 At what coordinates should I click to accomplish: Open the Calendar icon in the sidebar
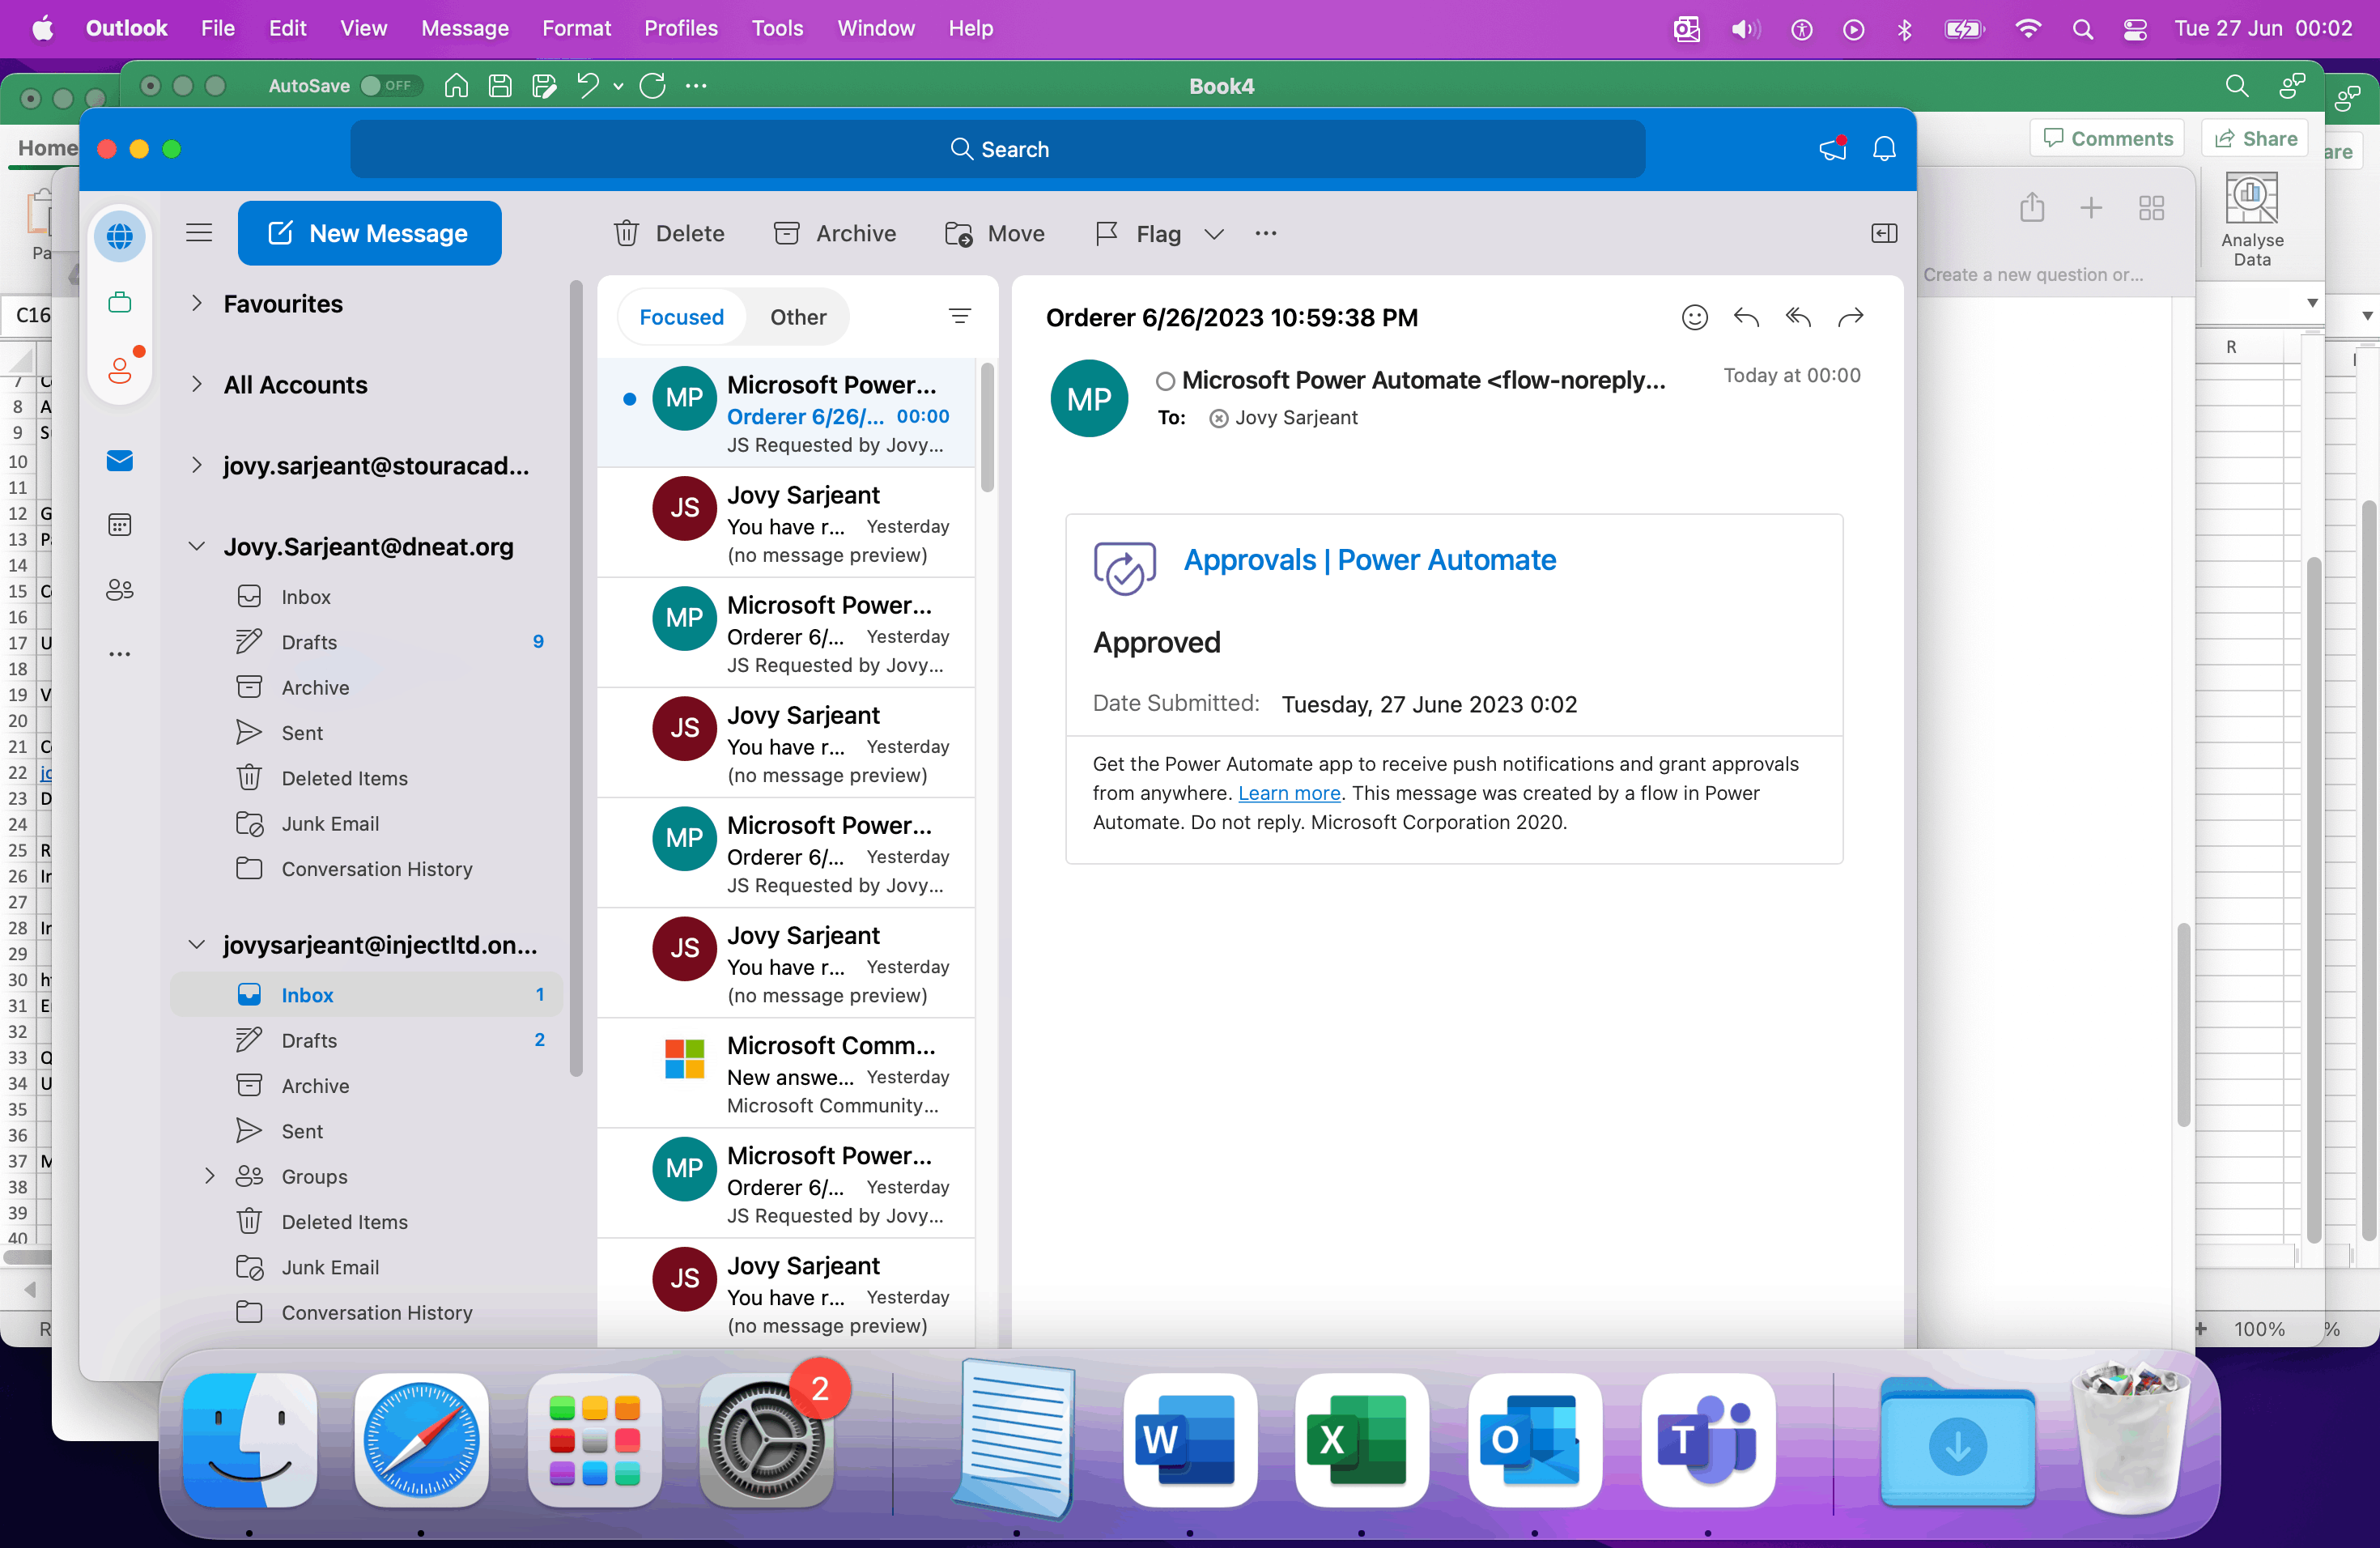coord(120,525)
